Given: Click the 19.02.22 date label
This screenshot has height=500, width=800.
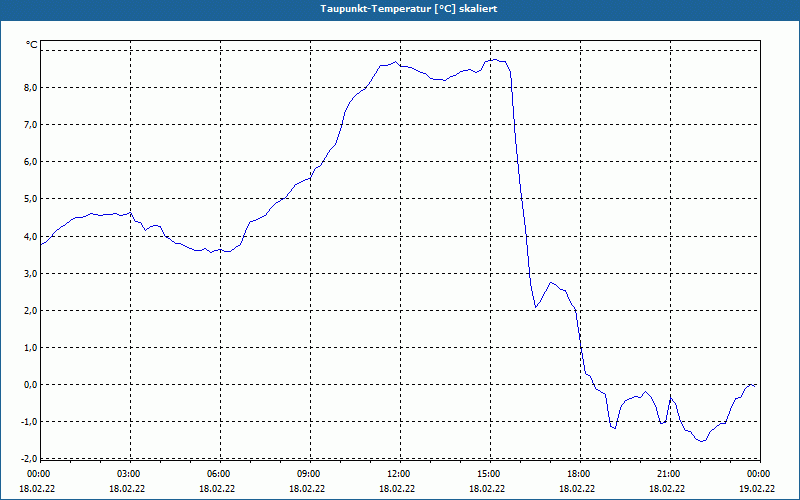Looking at the screenshot, I should tap(757, 488).
